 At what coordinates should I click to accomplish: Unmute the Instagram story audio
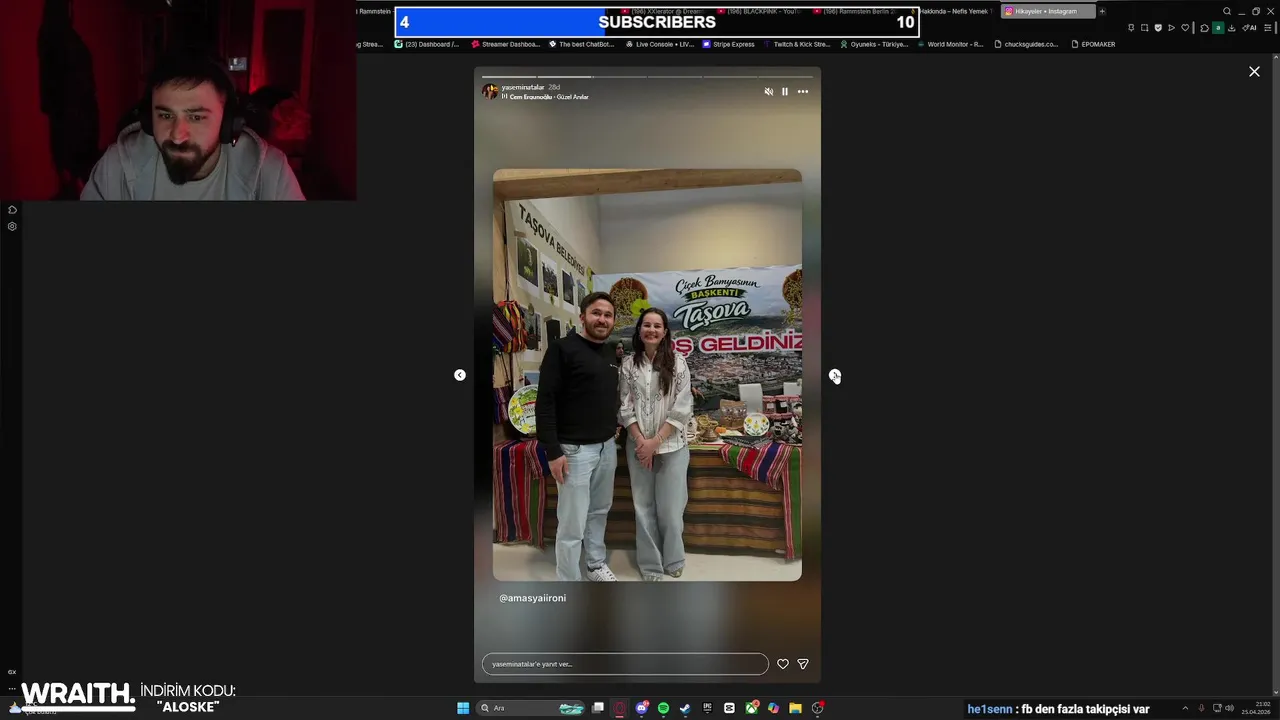point(768,91)
